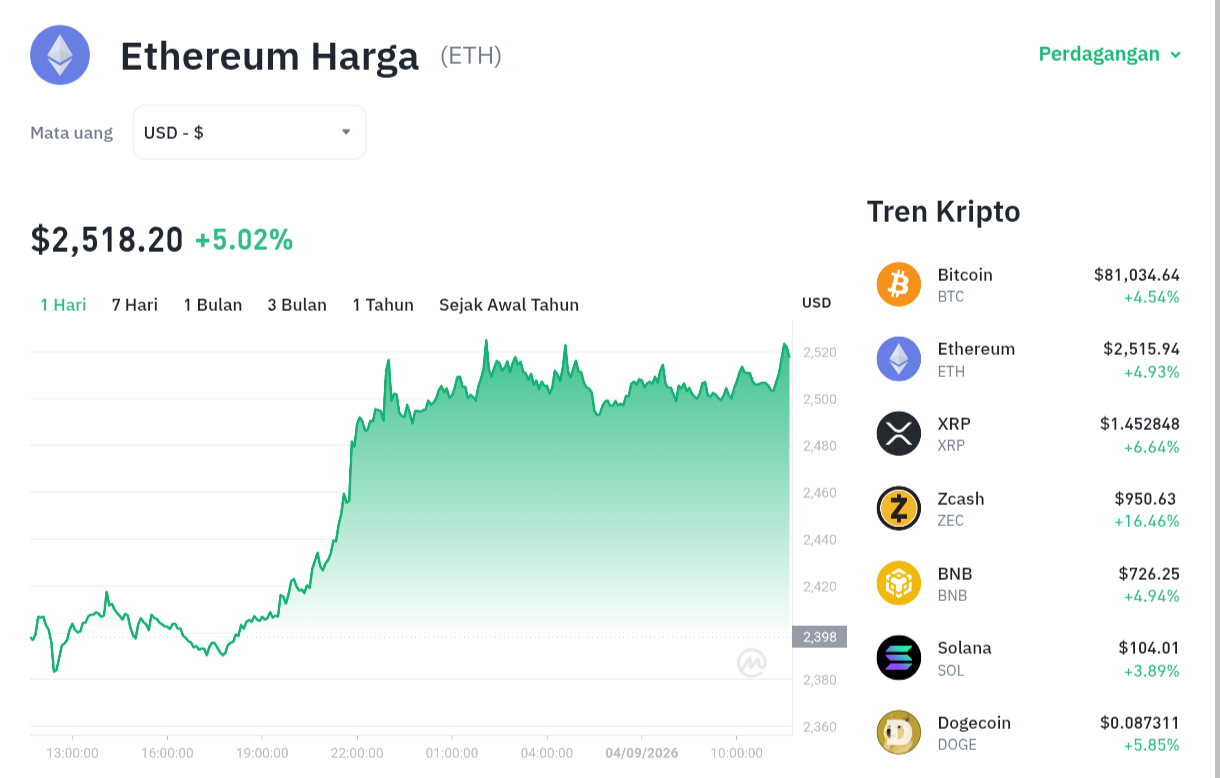
Task: Click the Zcash coin icon
Action: click(898, 508)
